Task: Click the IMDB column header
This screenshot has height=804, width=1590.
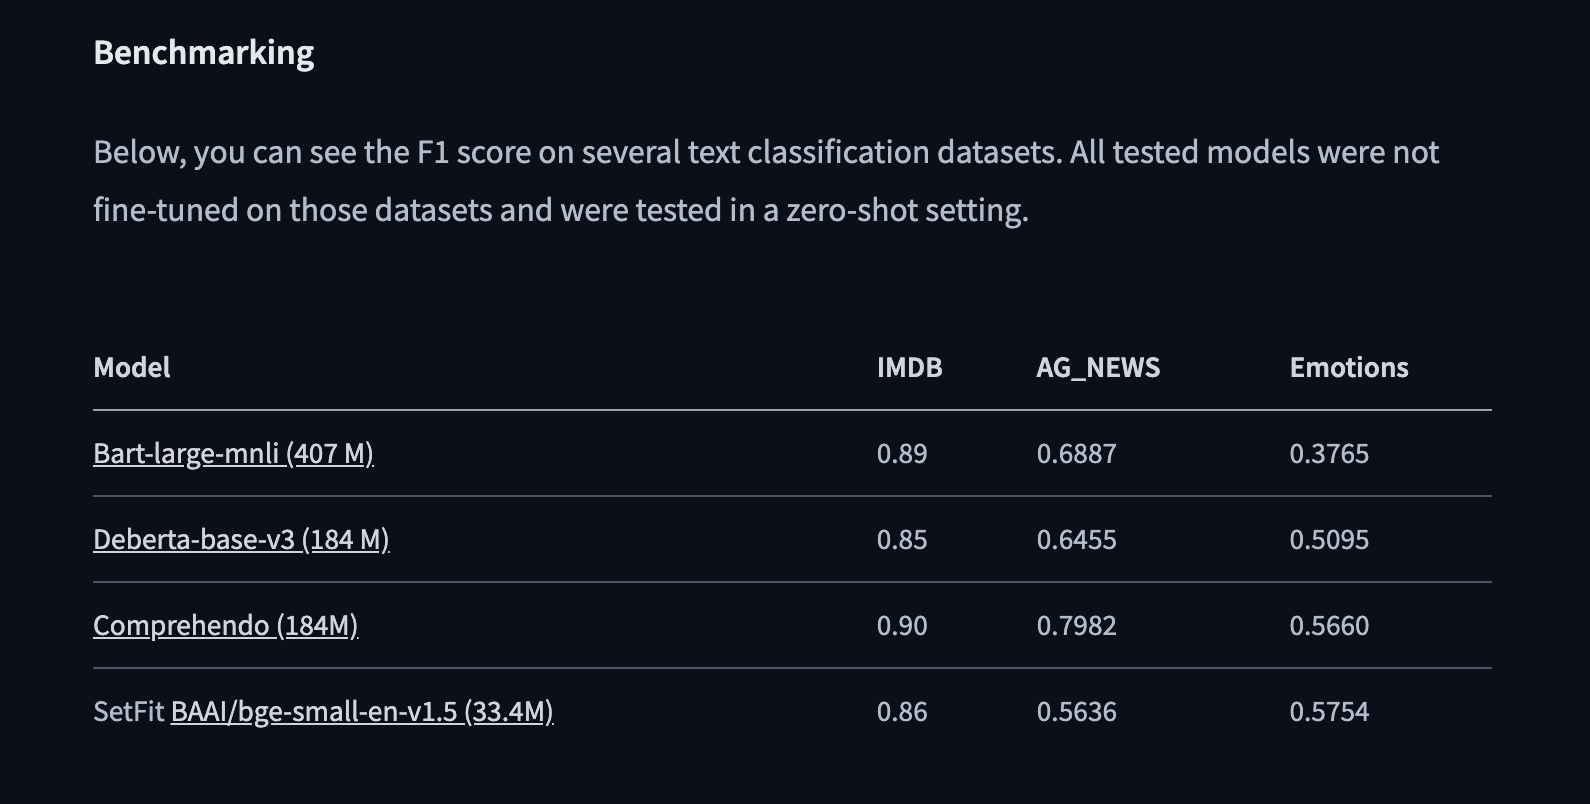Action: (909, 368)
